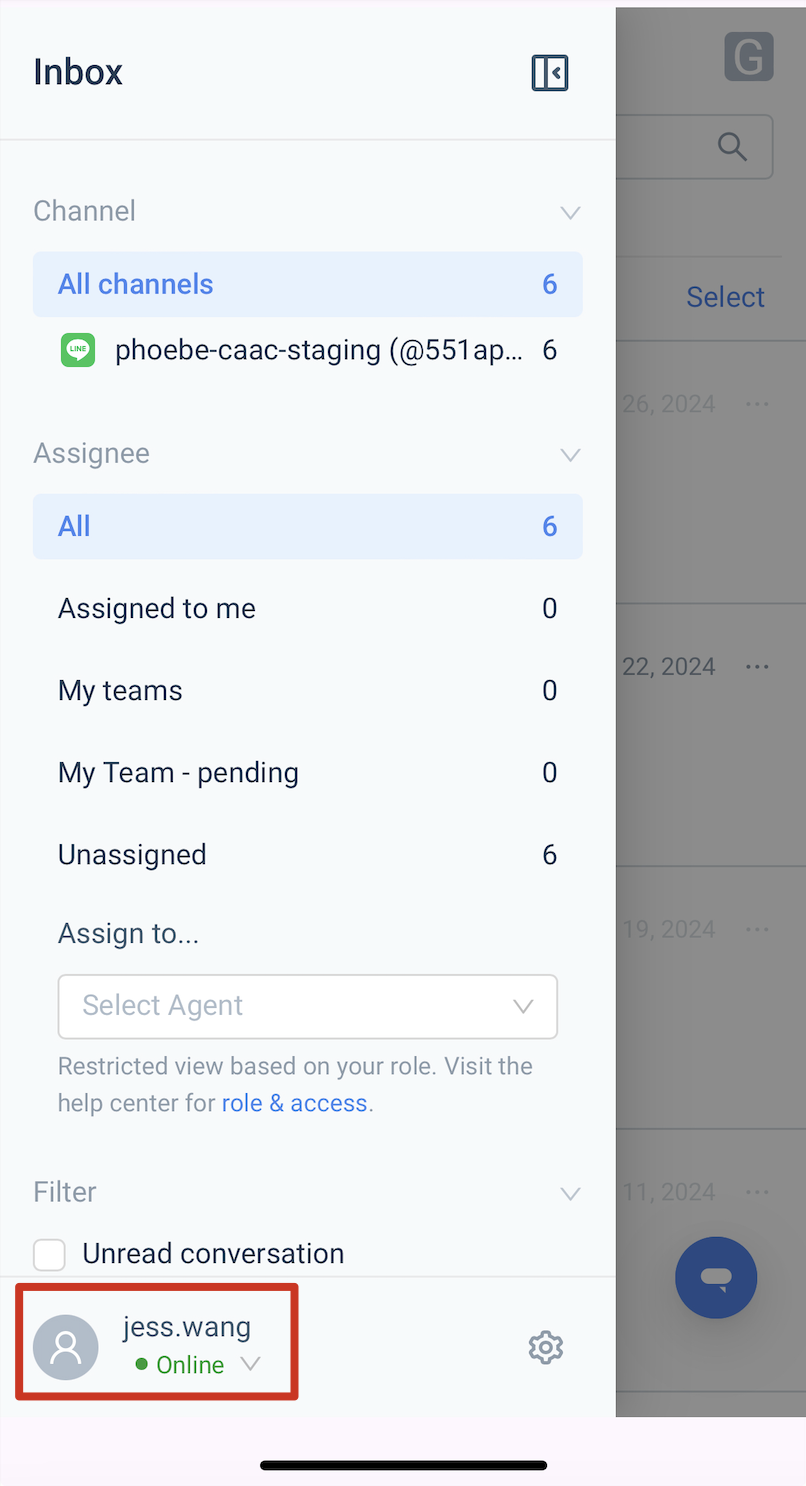Image resolution: width=806 pixels, height=1486 pixels.
Task: Open the Select Agent dropdown
Action: tap(308, 1006)
